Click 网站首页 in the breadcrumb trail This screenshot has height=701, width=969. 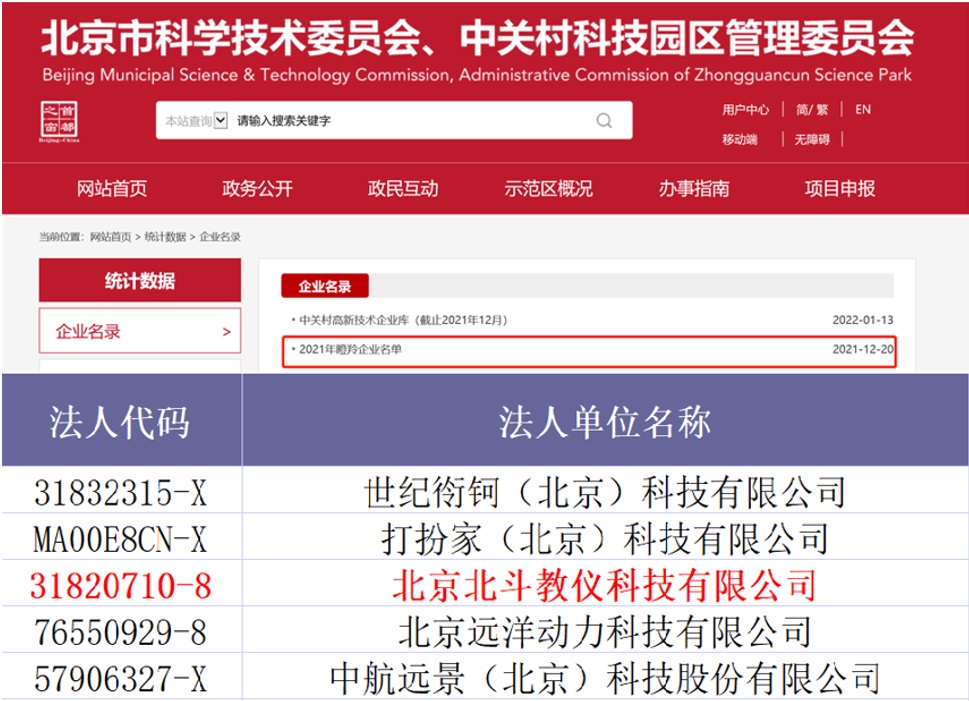click(x=111, y=237)
